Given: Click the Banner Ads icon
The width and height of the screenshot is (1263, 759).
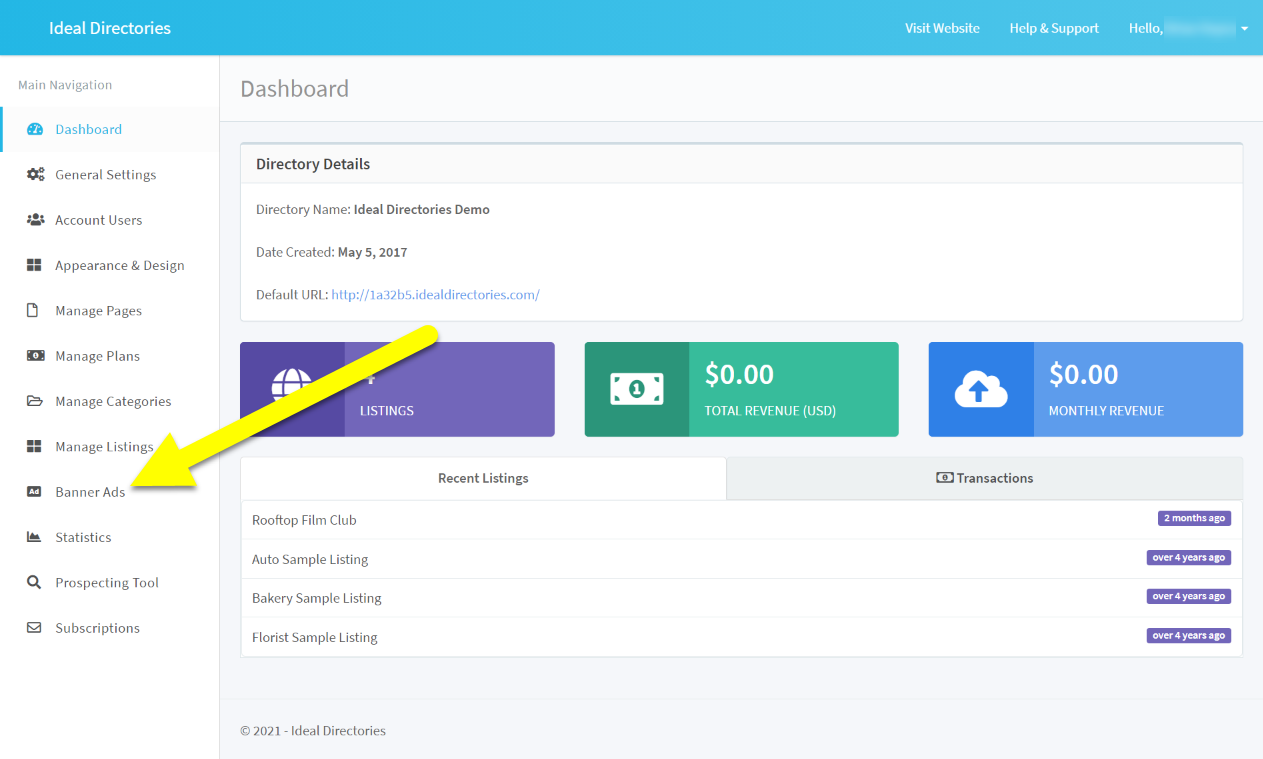Looking at the screenshot, I should pyautogui.click(x=34, y=491).
